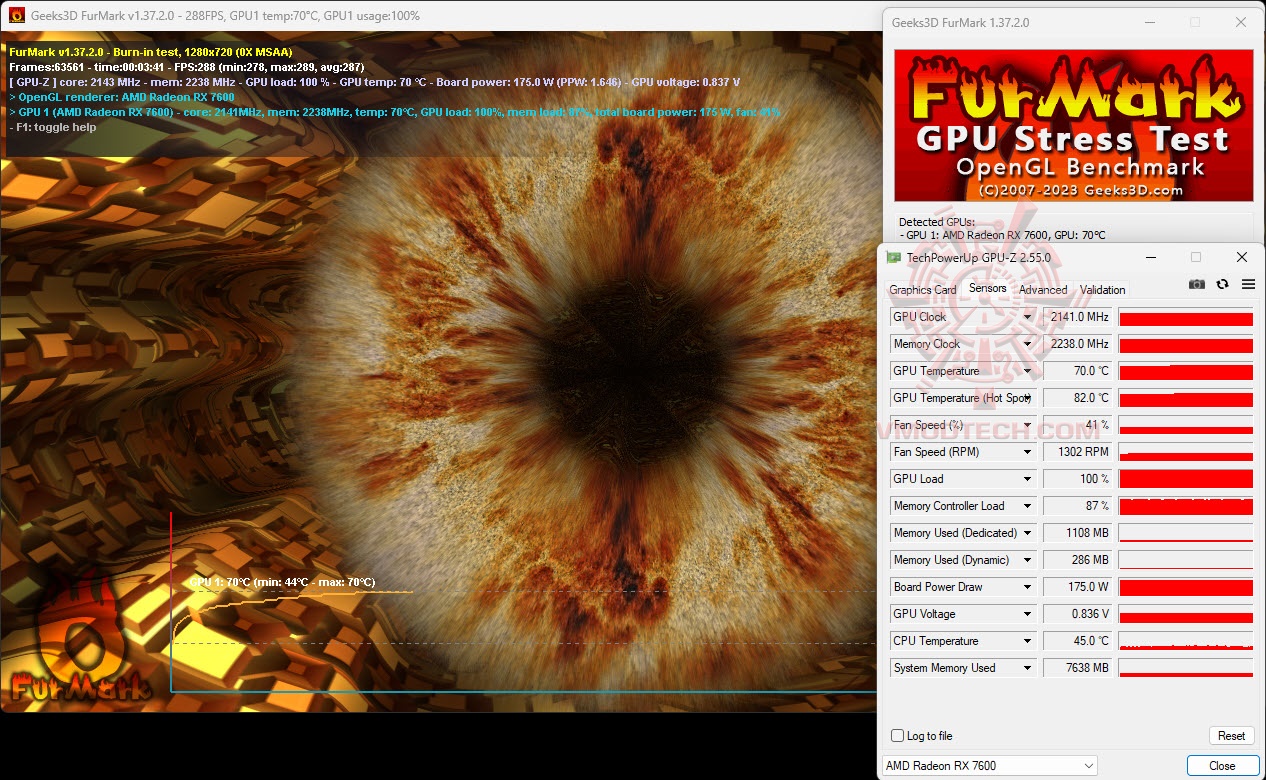This screenshot has height=780, width=1266.
Task: Expand the GPU Temperature sensor dropdown
Action: click(1027, 371)
